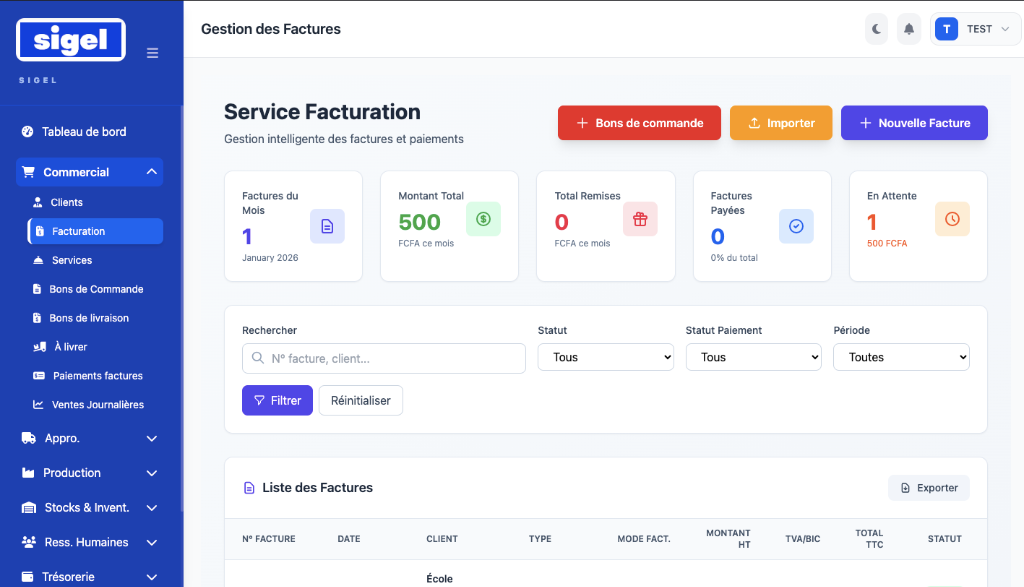
Task: Click the magnifier icon in the Rechercher field
Action: tap(257, 358)
